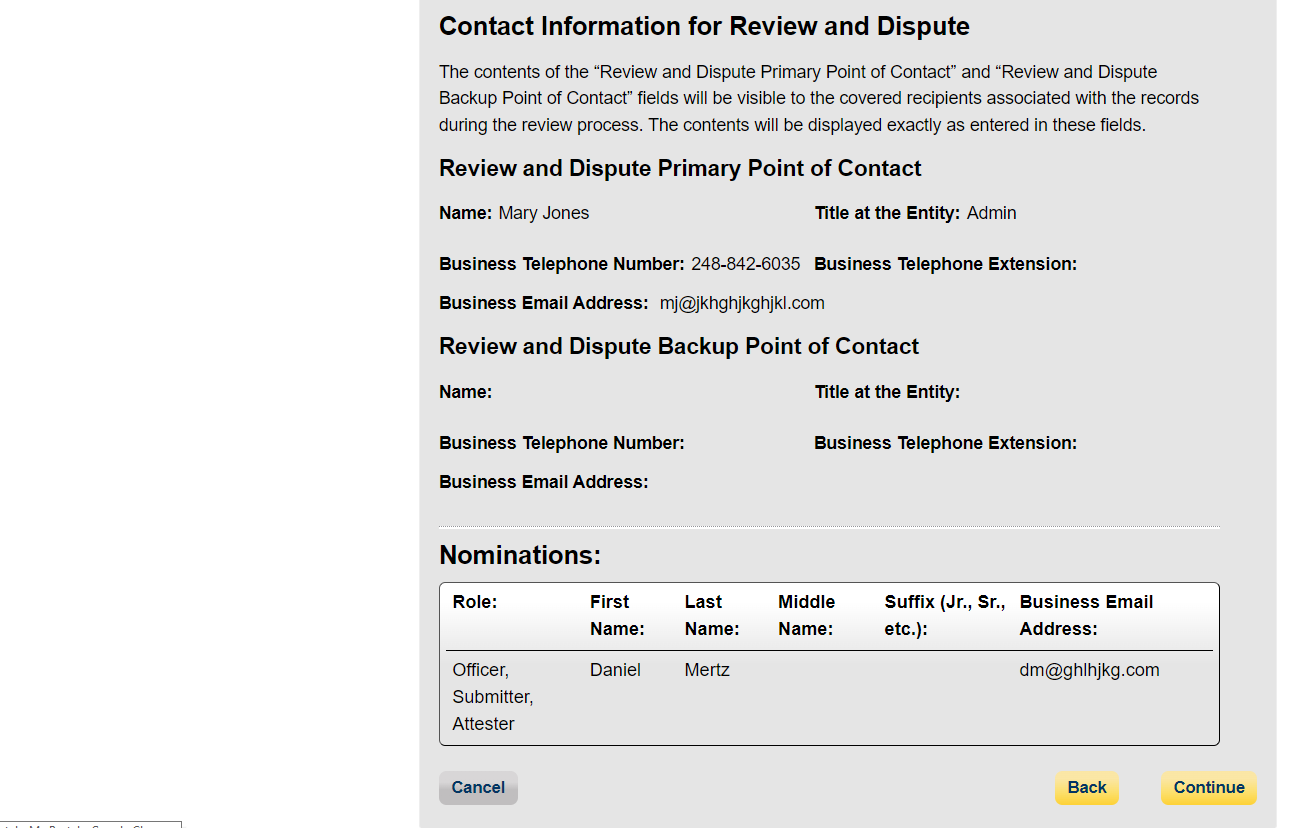
Task: Click the Review and Dispute Primary Point of Contact heading
Action: [680, 168]
